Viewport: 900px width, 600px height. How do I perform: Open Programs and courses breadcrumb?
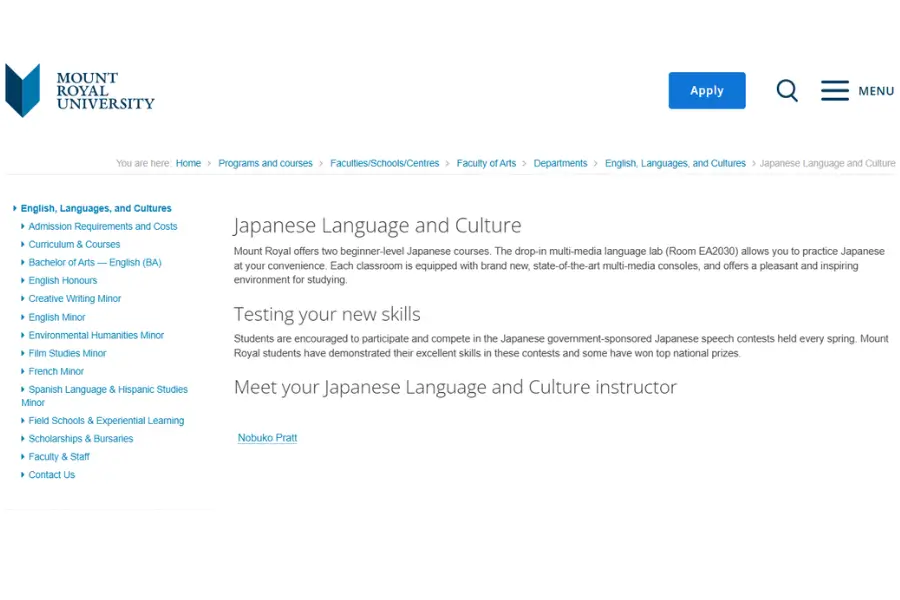point(265,163)
